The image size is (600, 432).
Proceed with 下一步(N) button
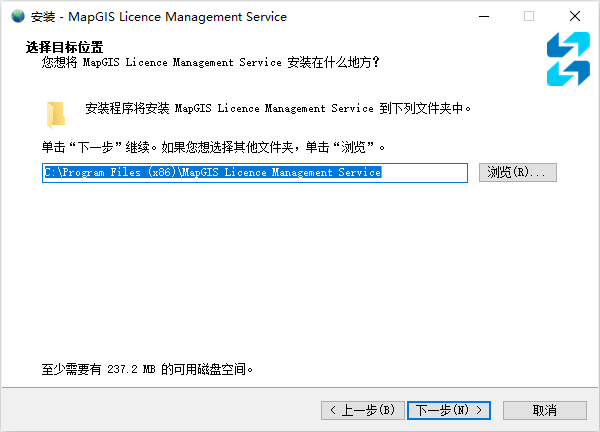pos(450,410)
